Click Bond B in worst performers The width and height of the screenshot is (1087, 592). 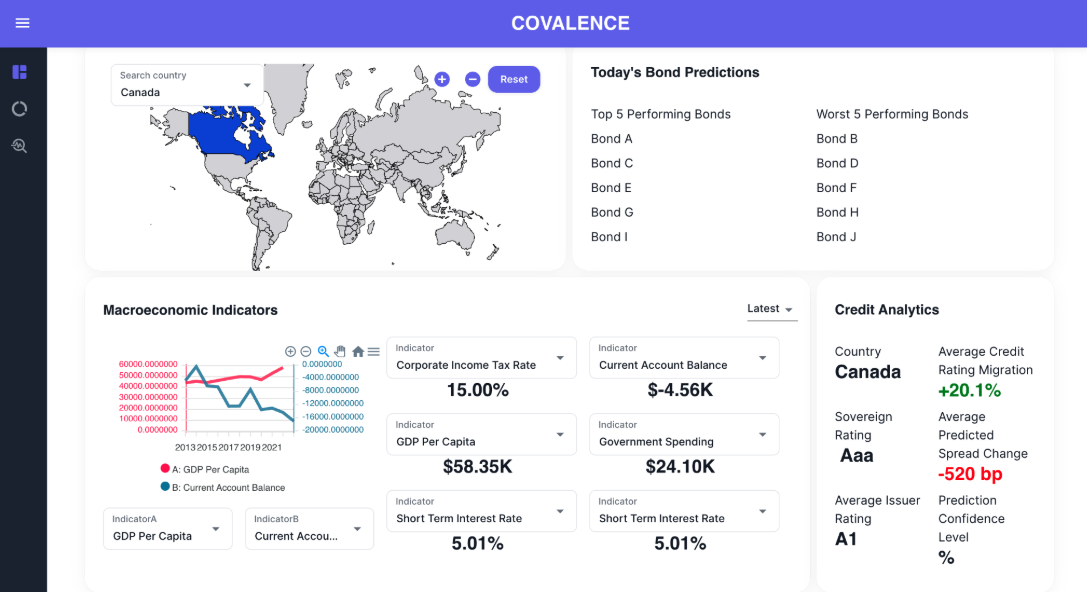click(837, 139)
